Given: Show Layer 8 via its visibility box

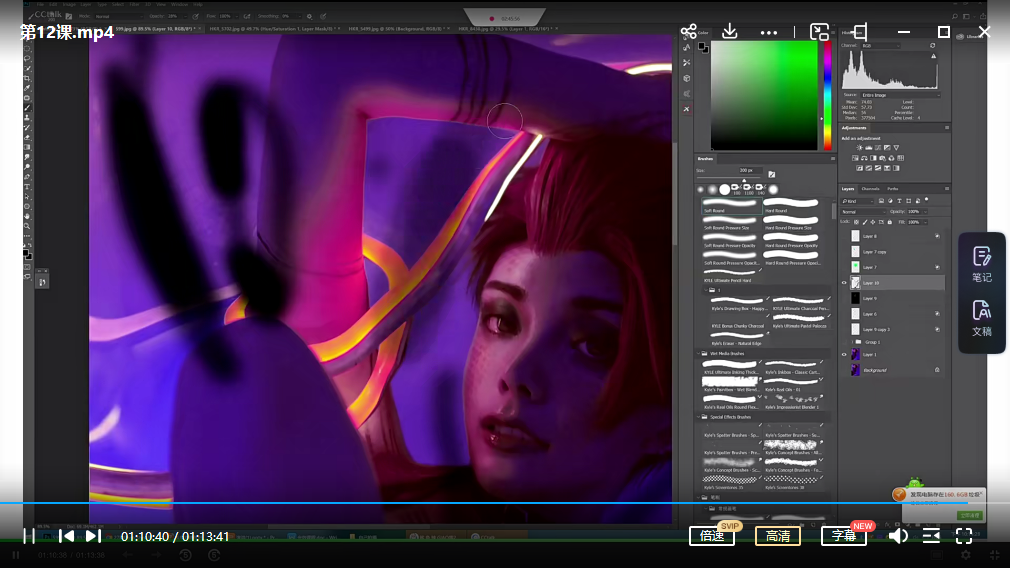Looking at the screenshot, I should (844, 236).
